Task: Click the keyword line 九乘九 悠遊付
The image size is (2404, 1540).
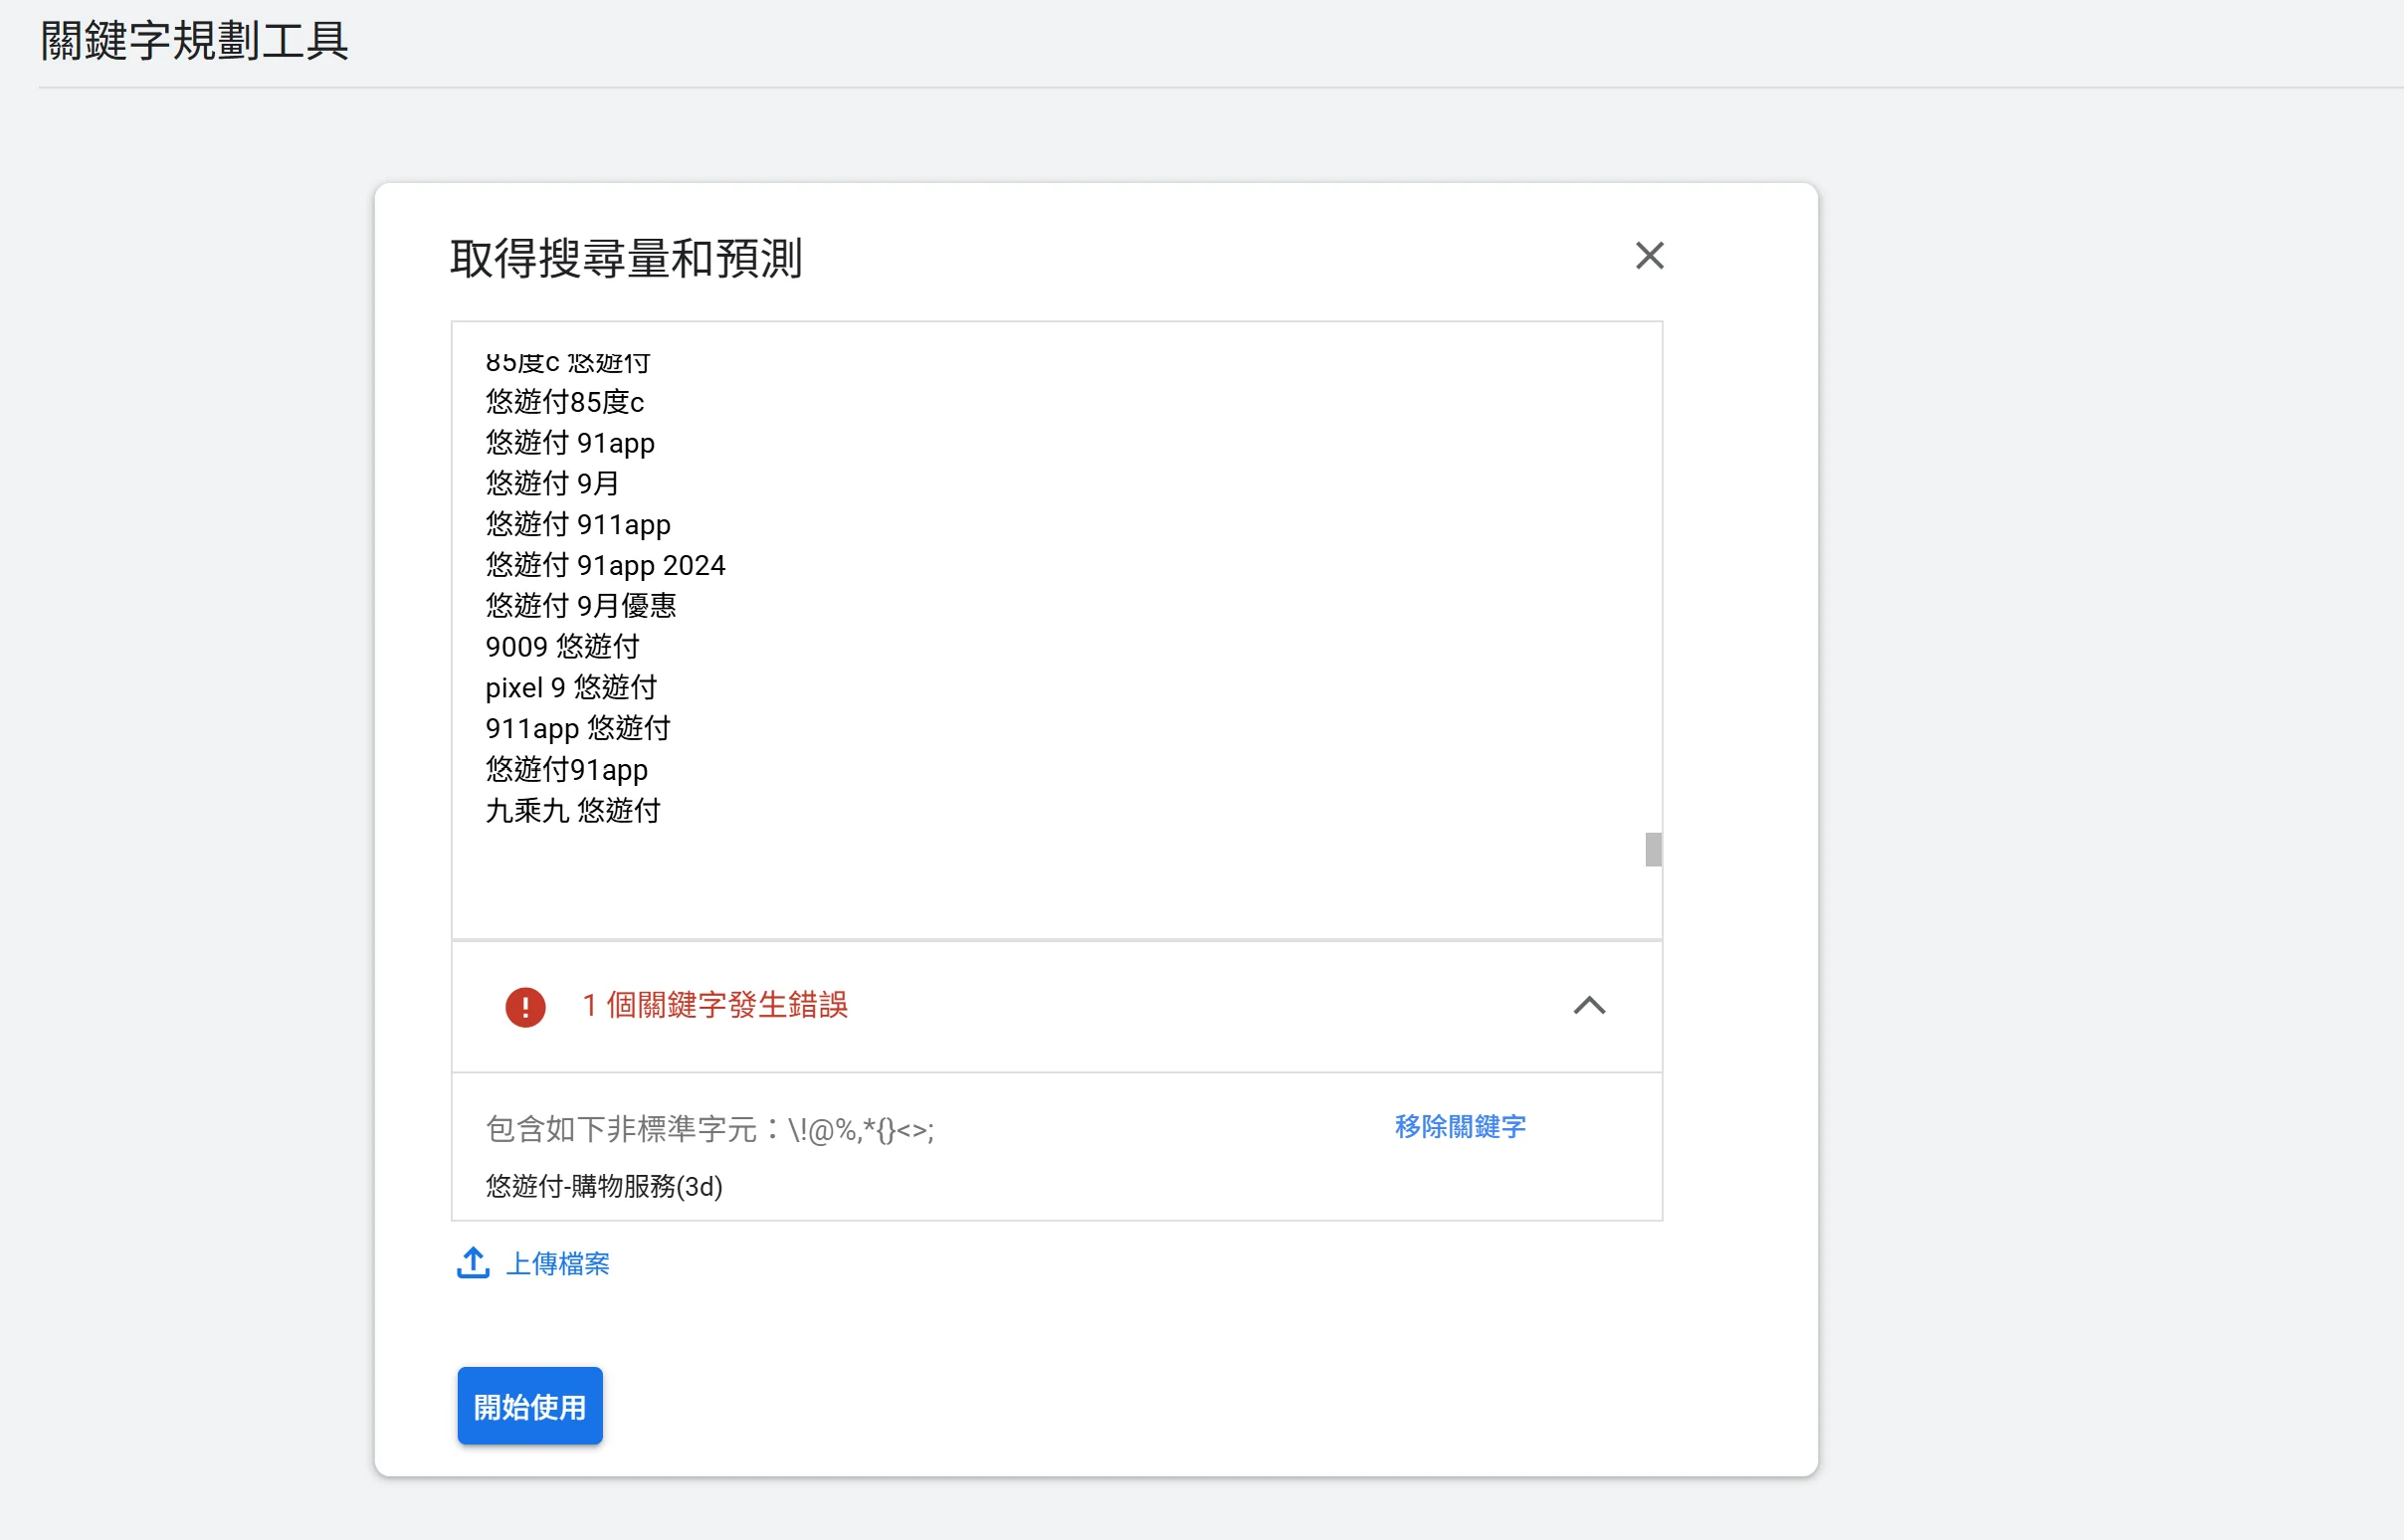Action: tap(573, 811)
